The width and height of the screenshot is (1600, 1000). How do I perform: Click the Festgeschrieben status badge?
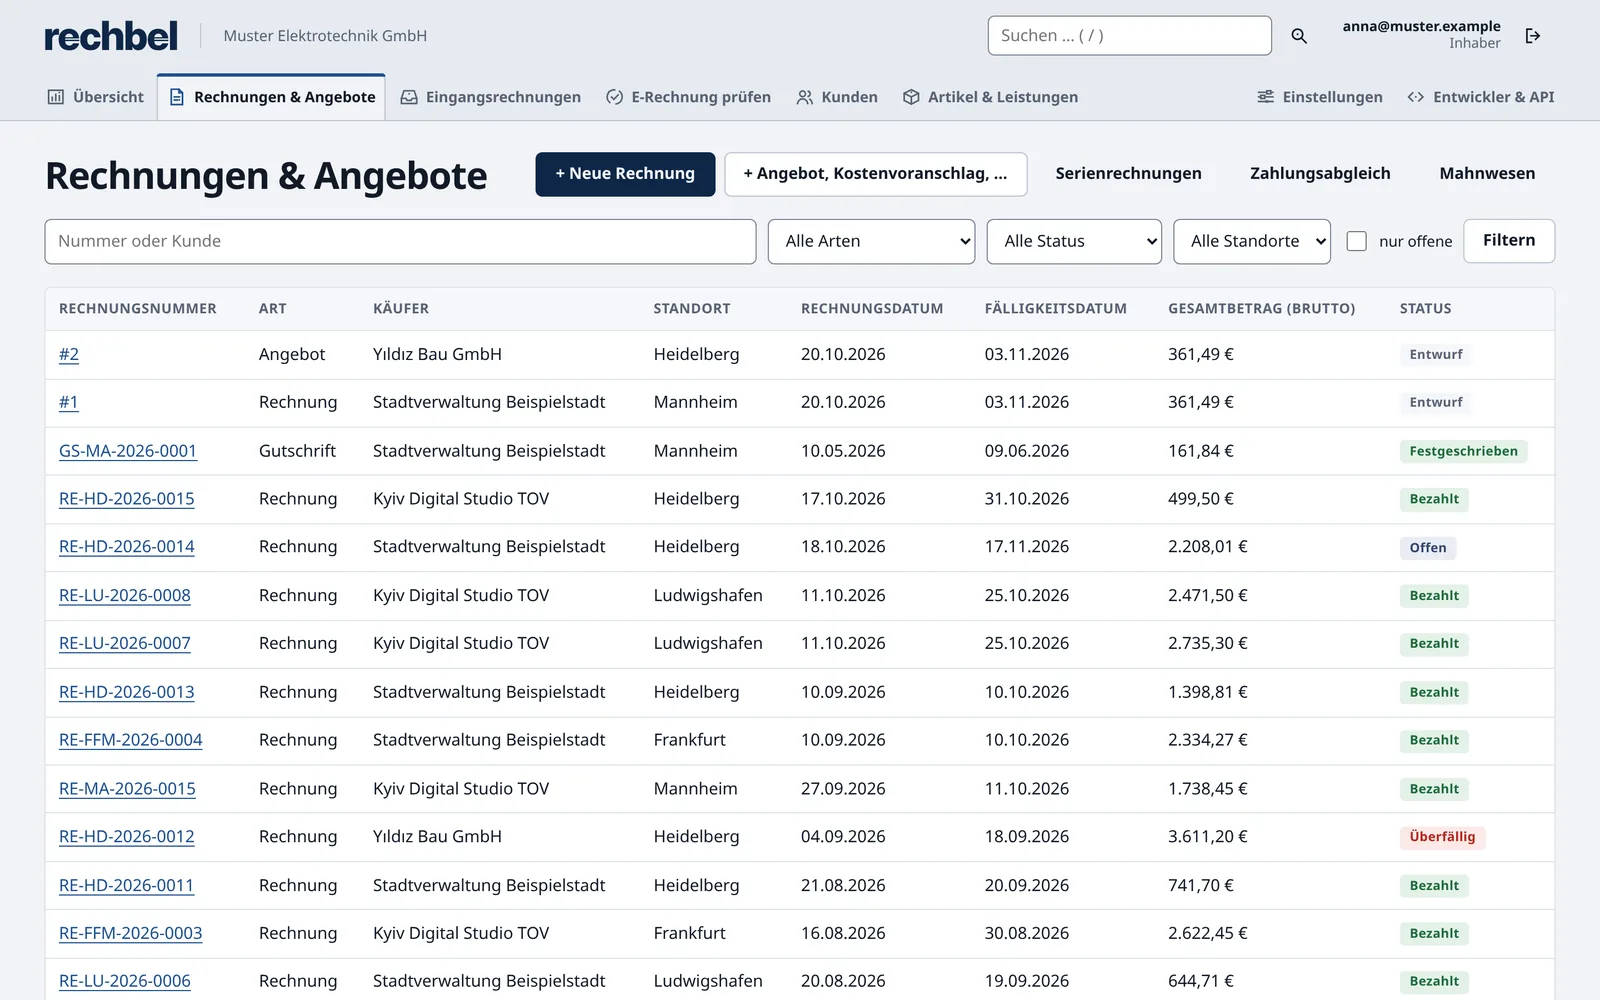coord(1463,451)
